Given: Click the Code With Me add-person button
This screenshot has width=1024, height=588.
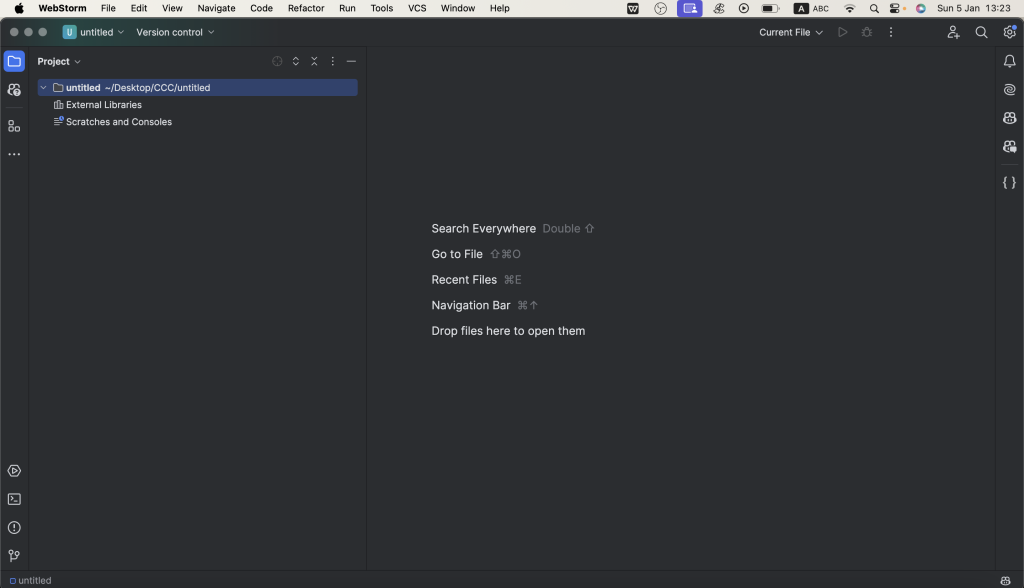Looking at the screenshot, I should tap(953, 32).
